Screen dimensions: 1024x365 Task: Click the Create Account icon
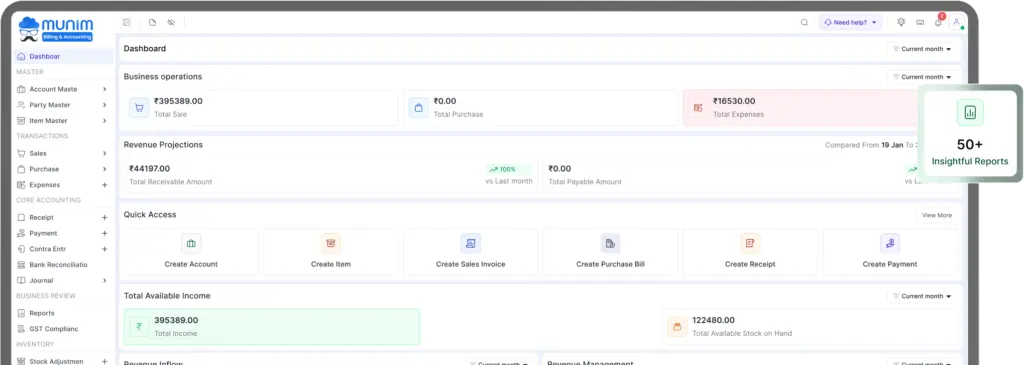tap(191, 244)
